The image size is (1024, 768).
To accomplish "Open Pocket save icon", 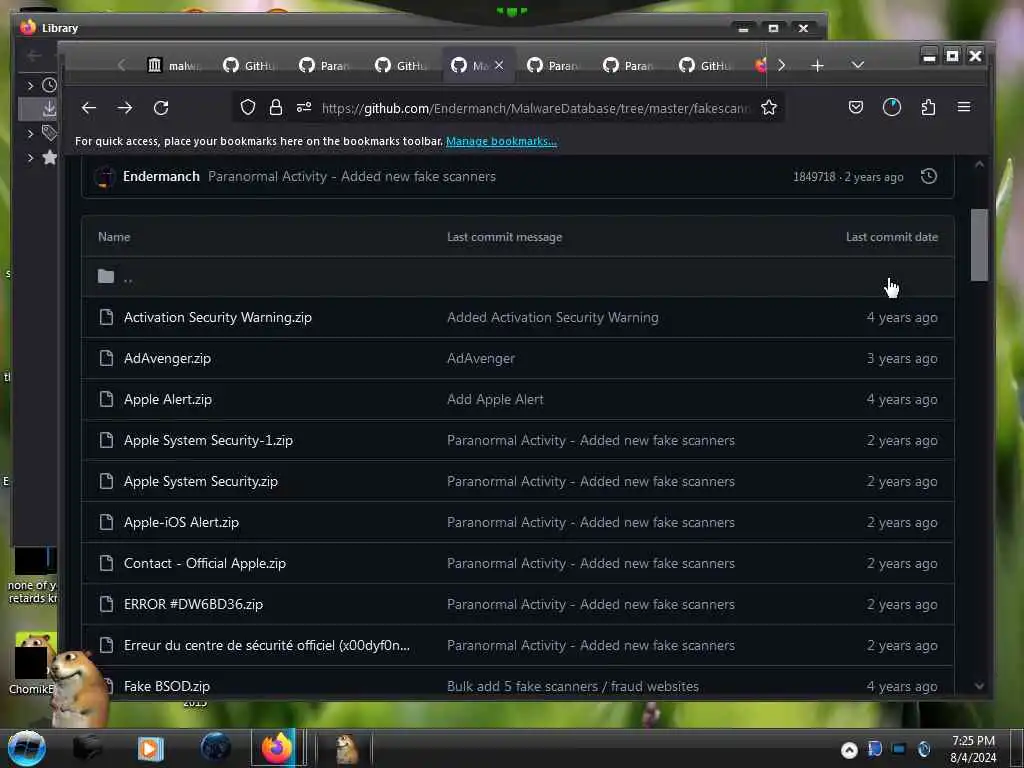I will pyautogui.click(x=856, y=107).
